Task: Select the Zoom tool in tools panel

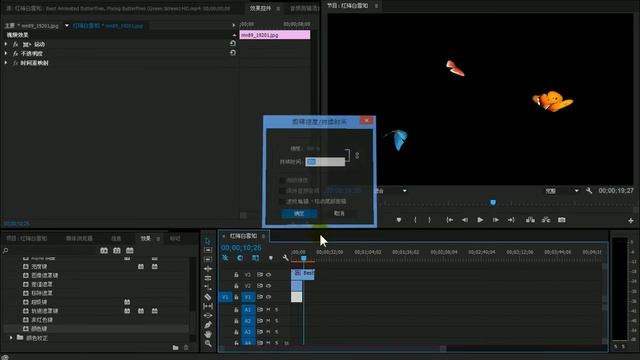Action: (208, 344)
